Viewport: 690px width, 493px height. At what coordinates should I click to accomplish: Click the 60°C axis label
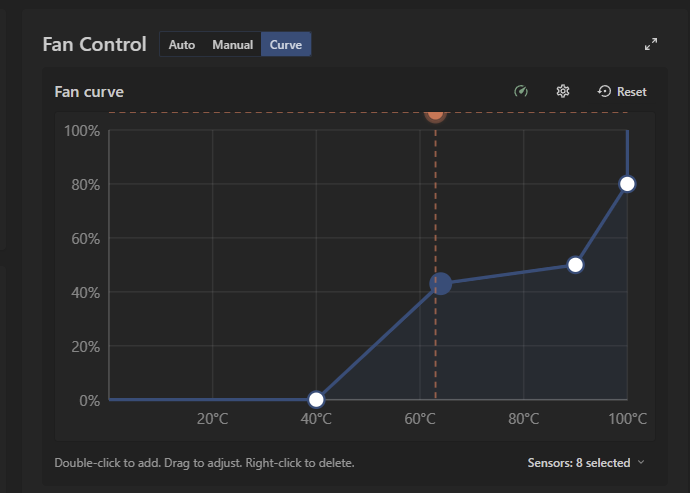[x=420, y=418]
